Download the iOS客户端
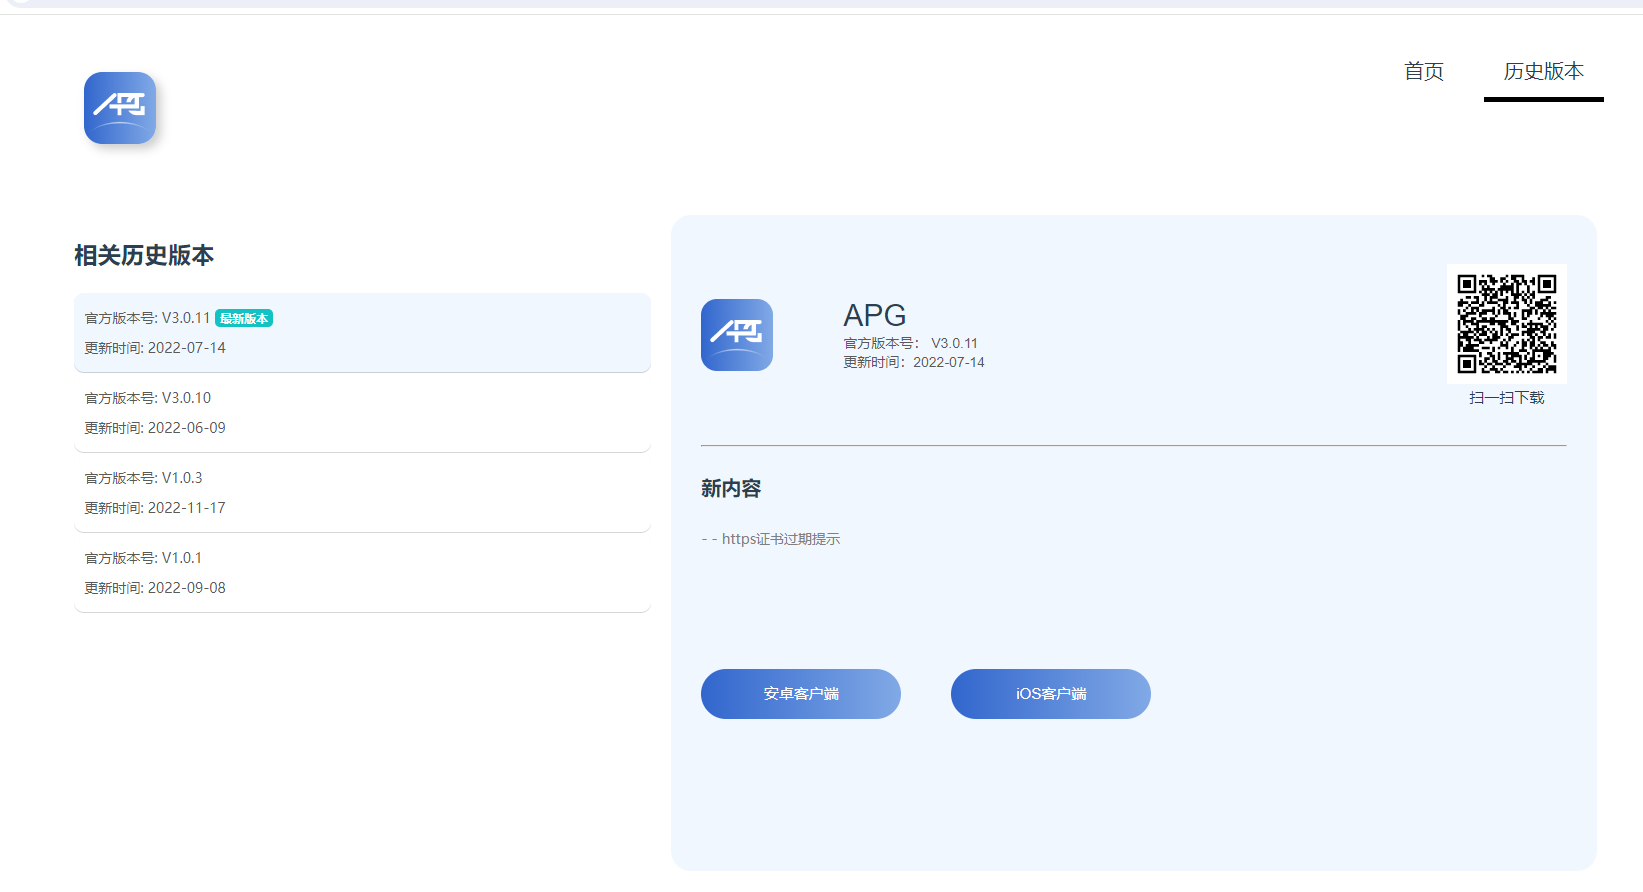This screenshot has height=892, width=1643. (x=1051, y=694)
